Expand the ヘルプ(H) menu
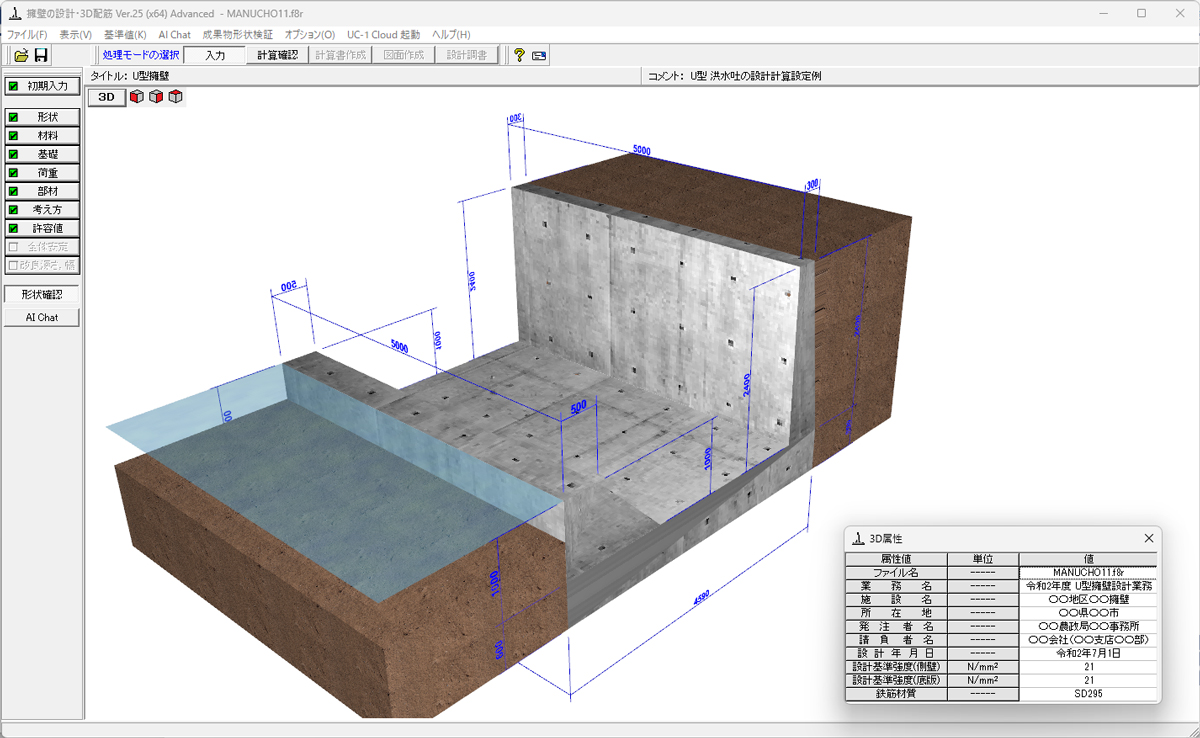Image resolution: width=1200 pixels, height=738 pixels. [x=451, y=34]
